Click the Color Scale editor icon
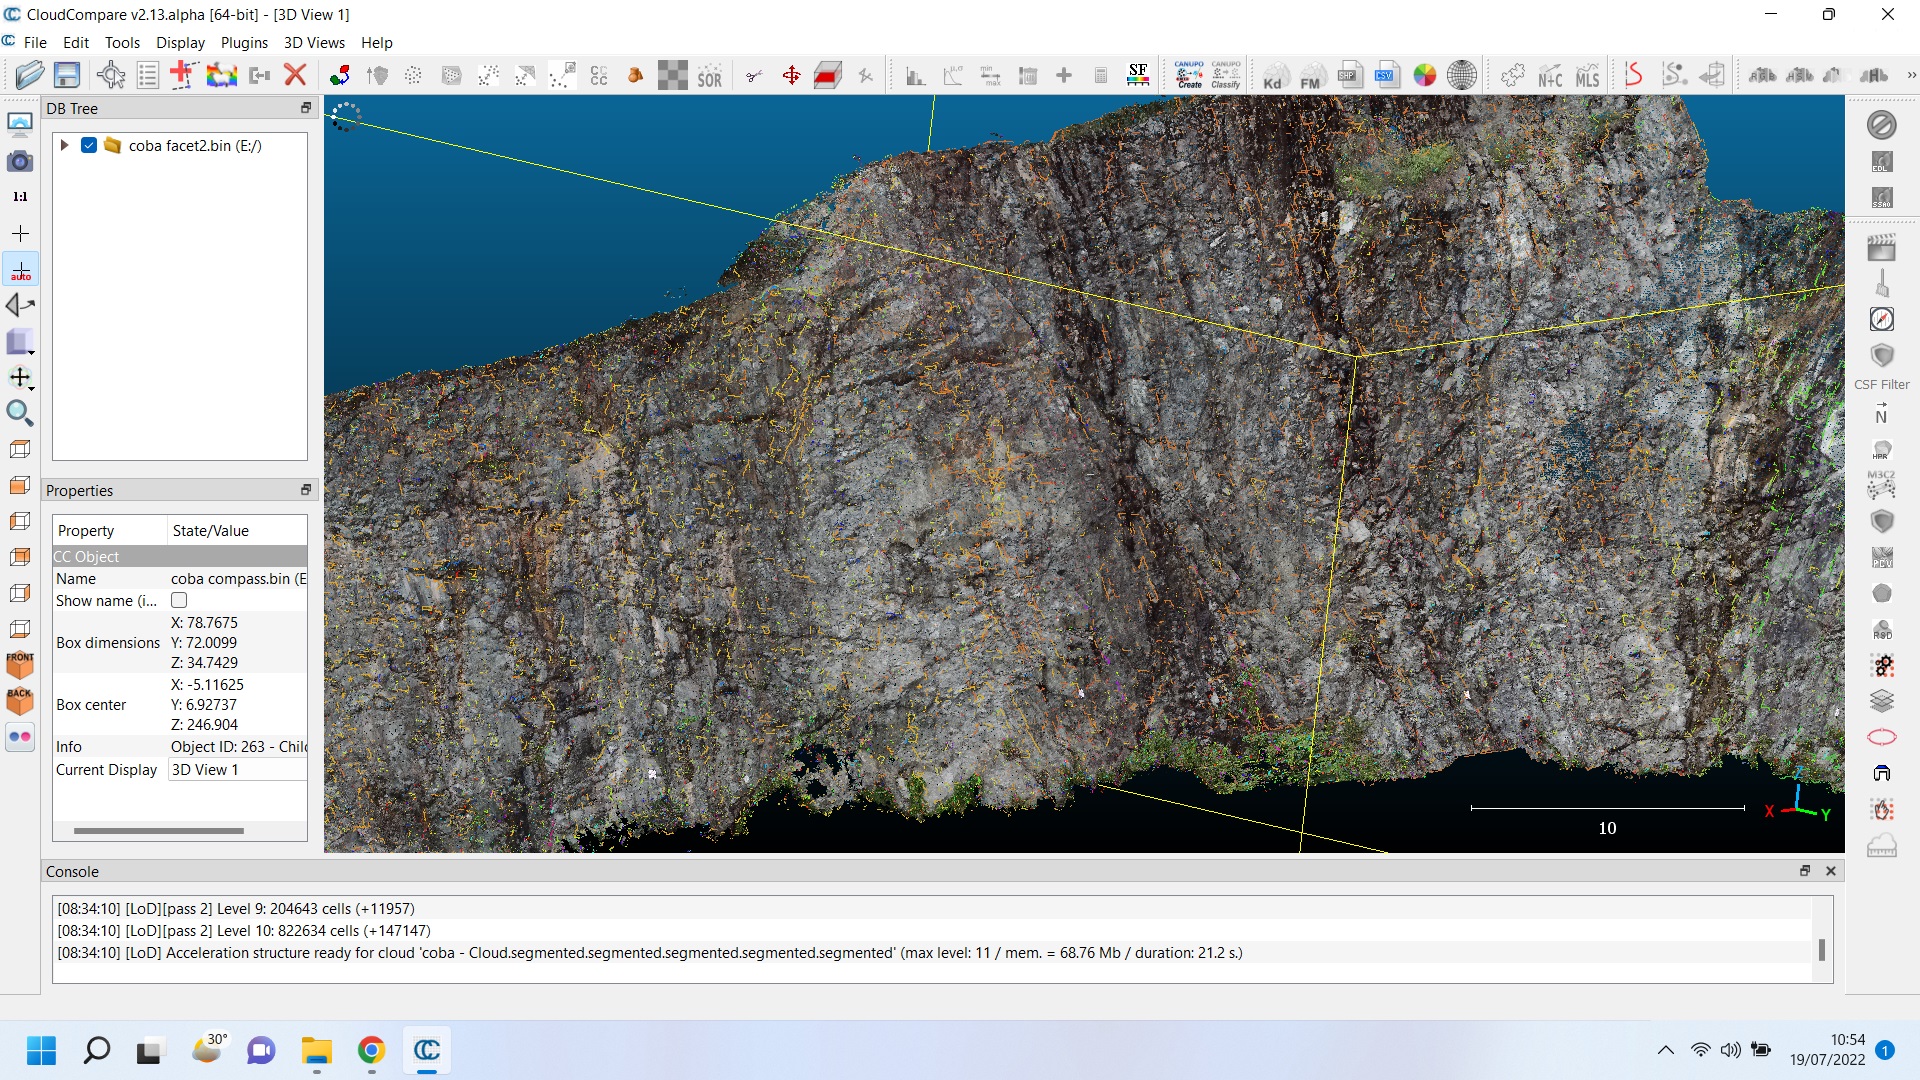 pos(1423,74)
